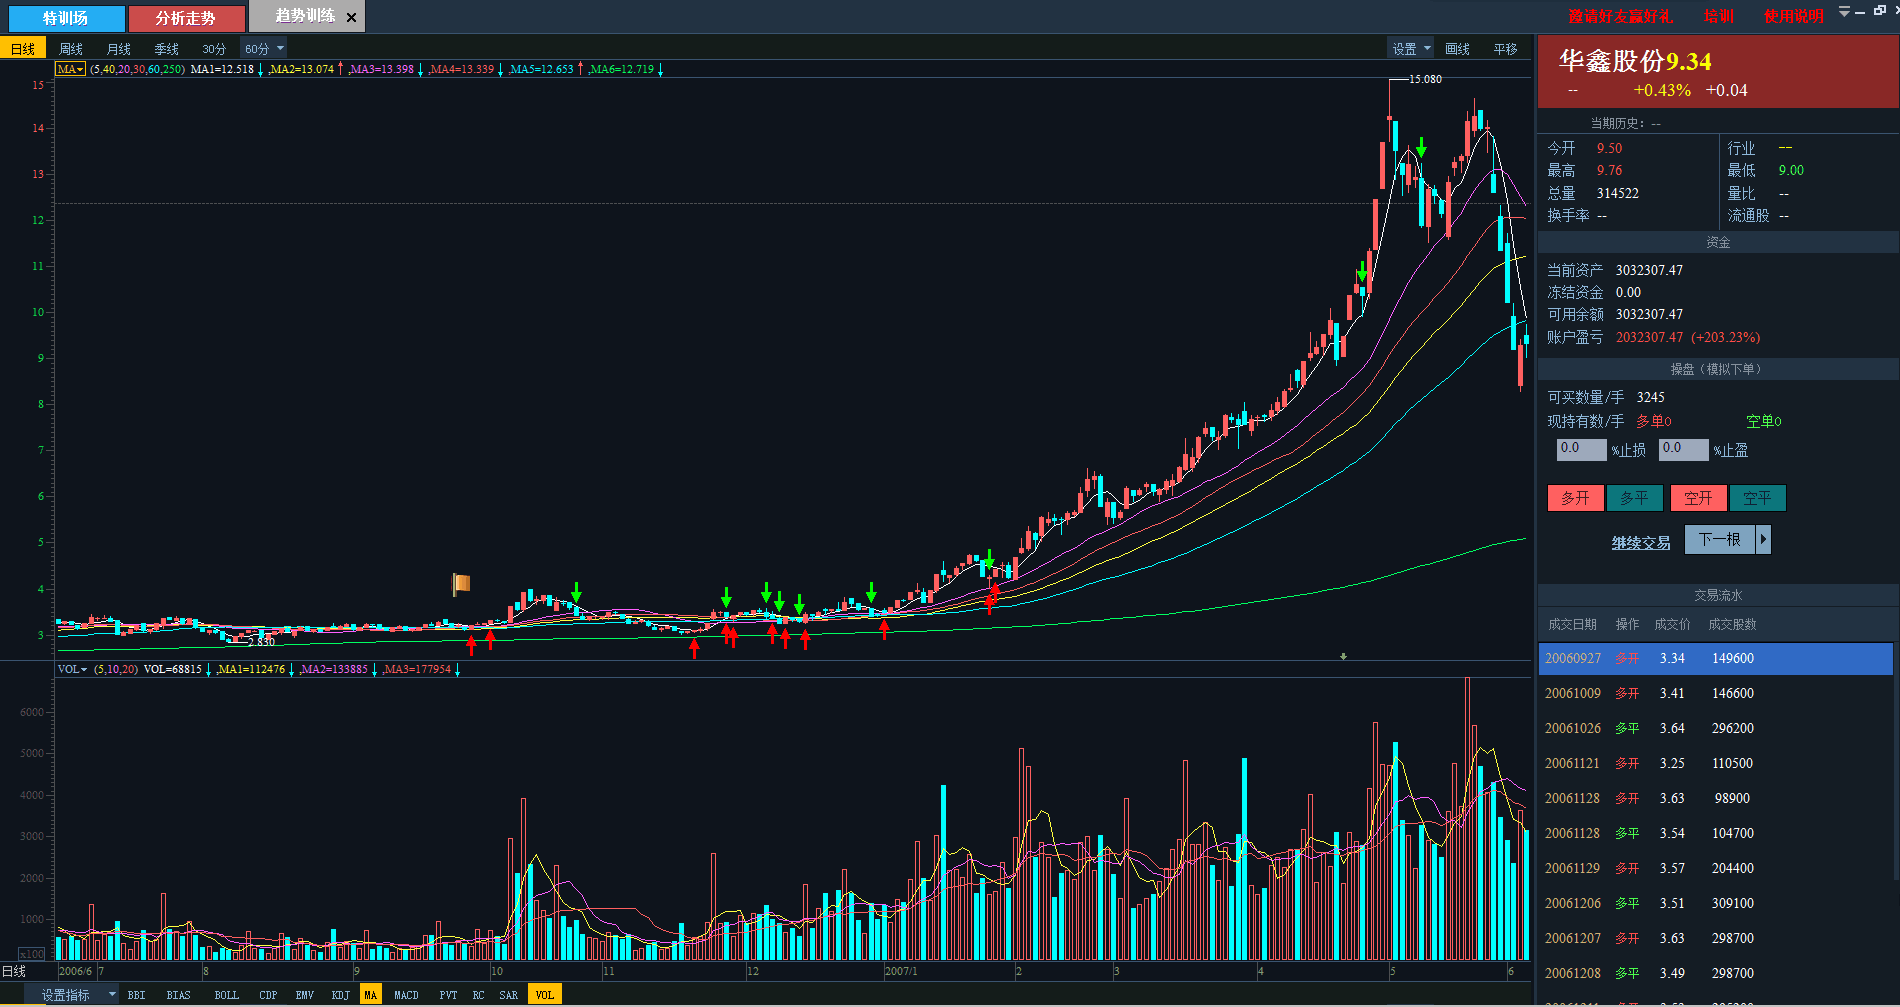Click the play arrow beside 下一根
The image size is (1900, 1007).
pos(1763,540)
